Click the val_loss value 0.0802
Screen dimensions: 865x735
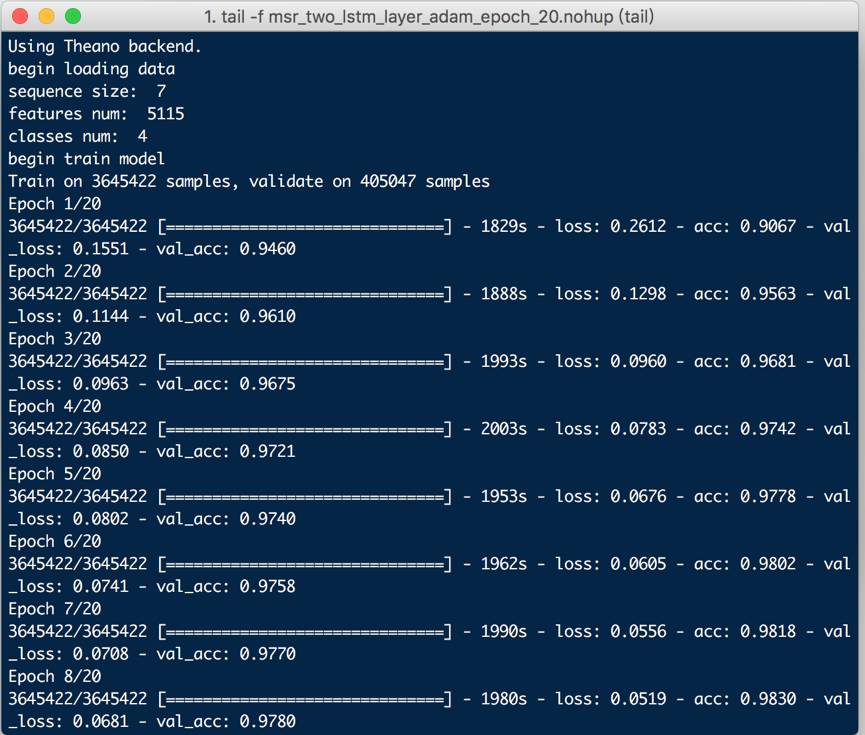click(x=100, y=519)
